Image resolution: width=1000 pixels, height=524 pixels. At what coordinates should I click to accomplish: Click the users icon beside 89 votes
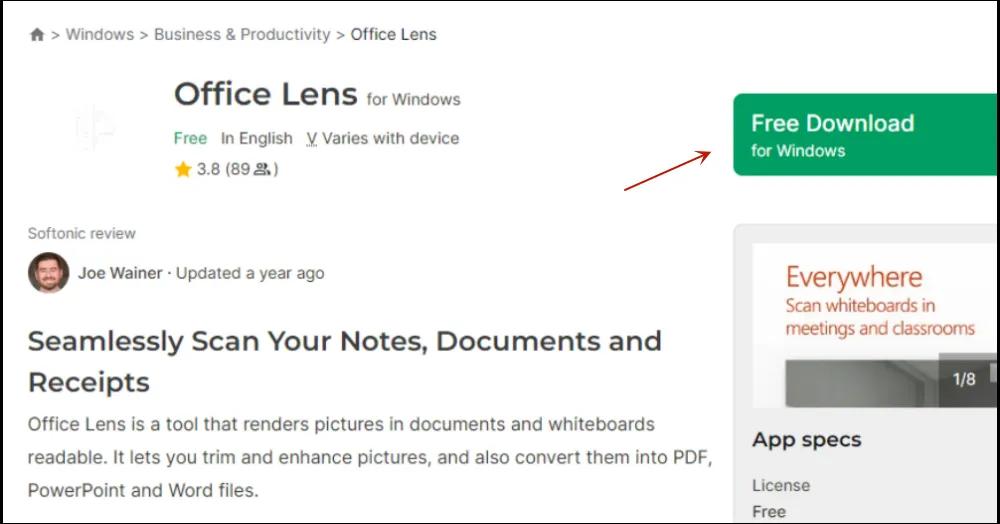coord(262,169)
